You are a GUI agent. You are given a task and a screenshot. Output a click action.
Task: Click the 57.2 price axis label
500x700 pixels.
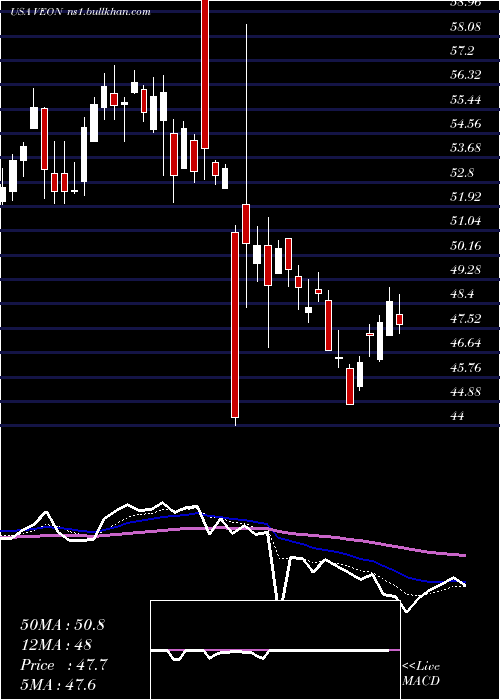[462, 51]
